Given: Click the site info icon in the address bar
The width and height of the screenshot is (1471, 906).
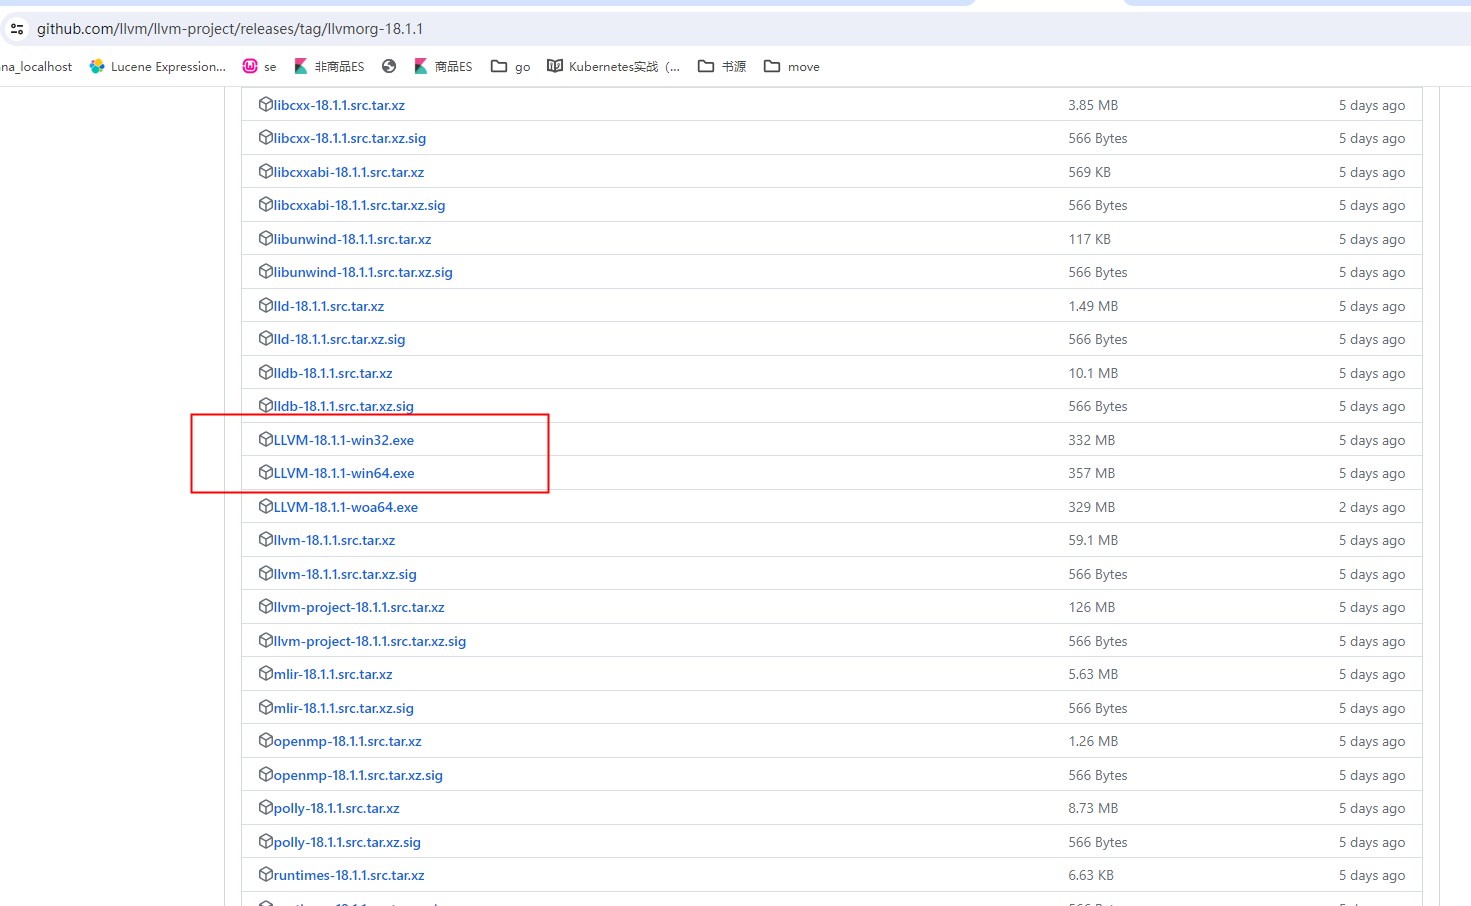Looking at the screenshot, I should point(16,29).
